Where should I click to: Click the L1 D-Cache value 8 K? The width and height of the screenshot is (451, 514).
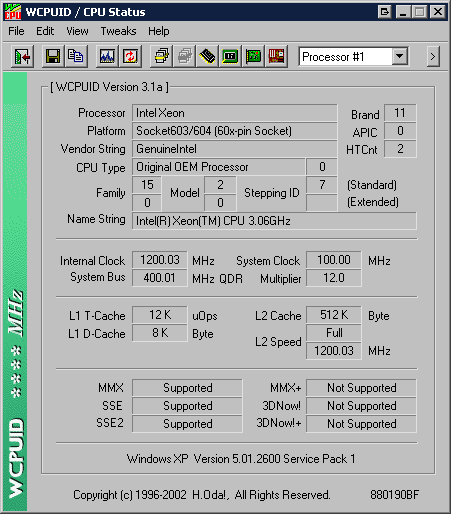point(160,333)
